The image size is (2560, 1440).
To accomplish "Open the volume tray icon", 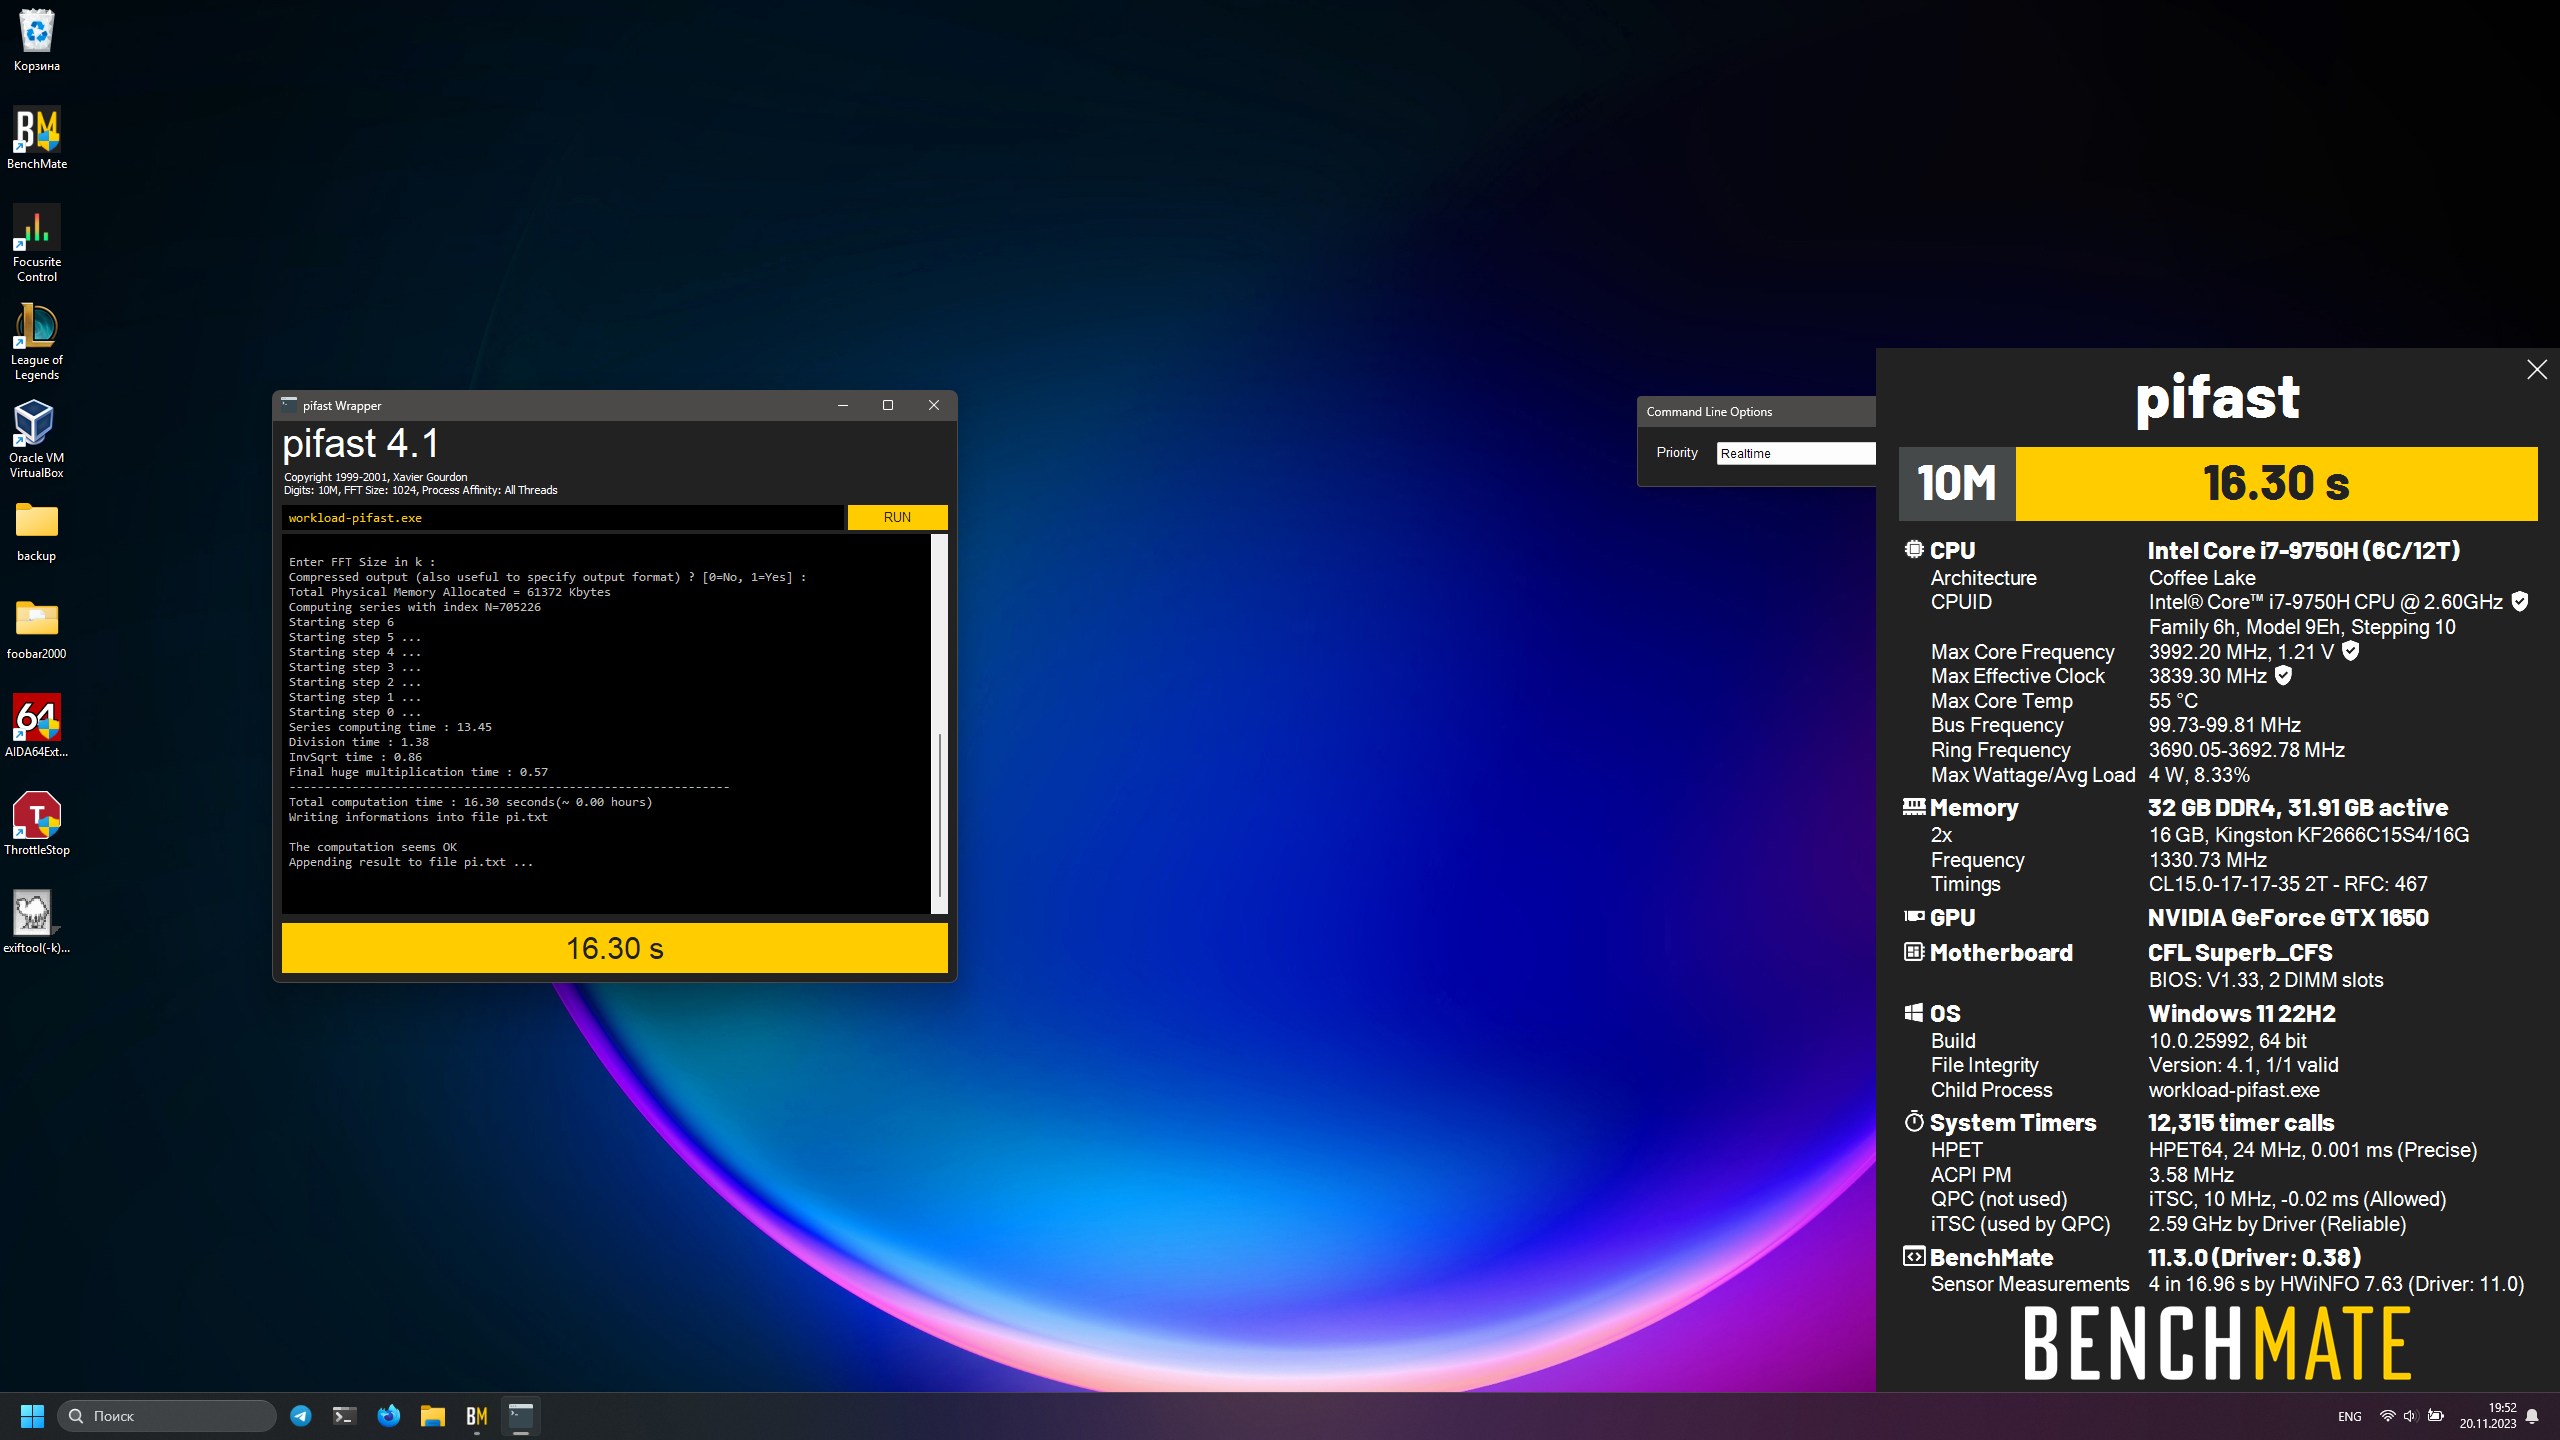I will (x=2410, y=1416).
